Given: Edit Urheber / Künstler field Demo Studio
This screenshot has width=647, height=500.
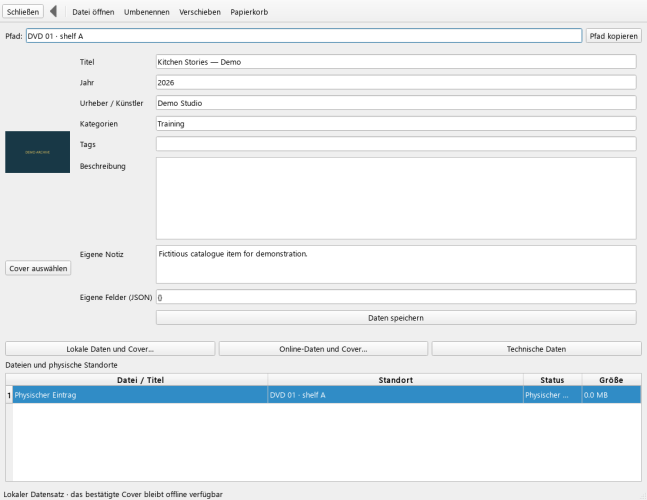Looking at the screenshot, I should (x=396, y=103).
